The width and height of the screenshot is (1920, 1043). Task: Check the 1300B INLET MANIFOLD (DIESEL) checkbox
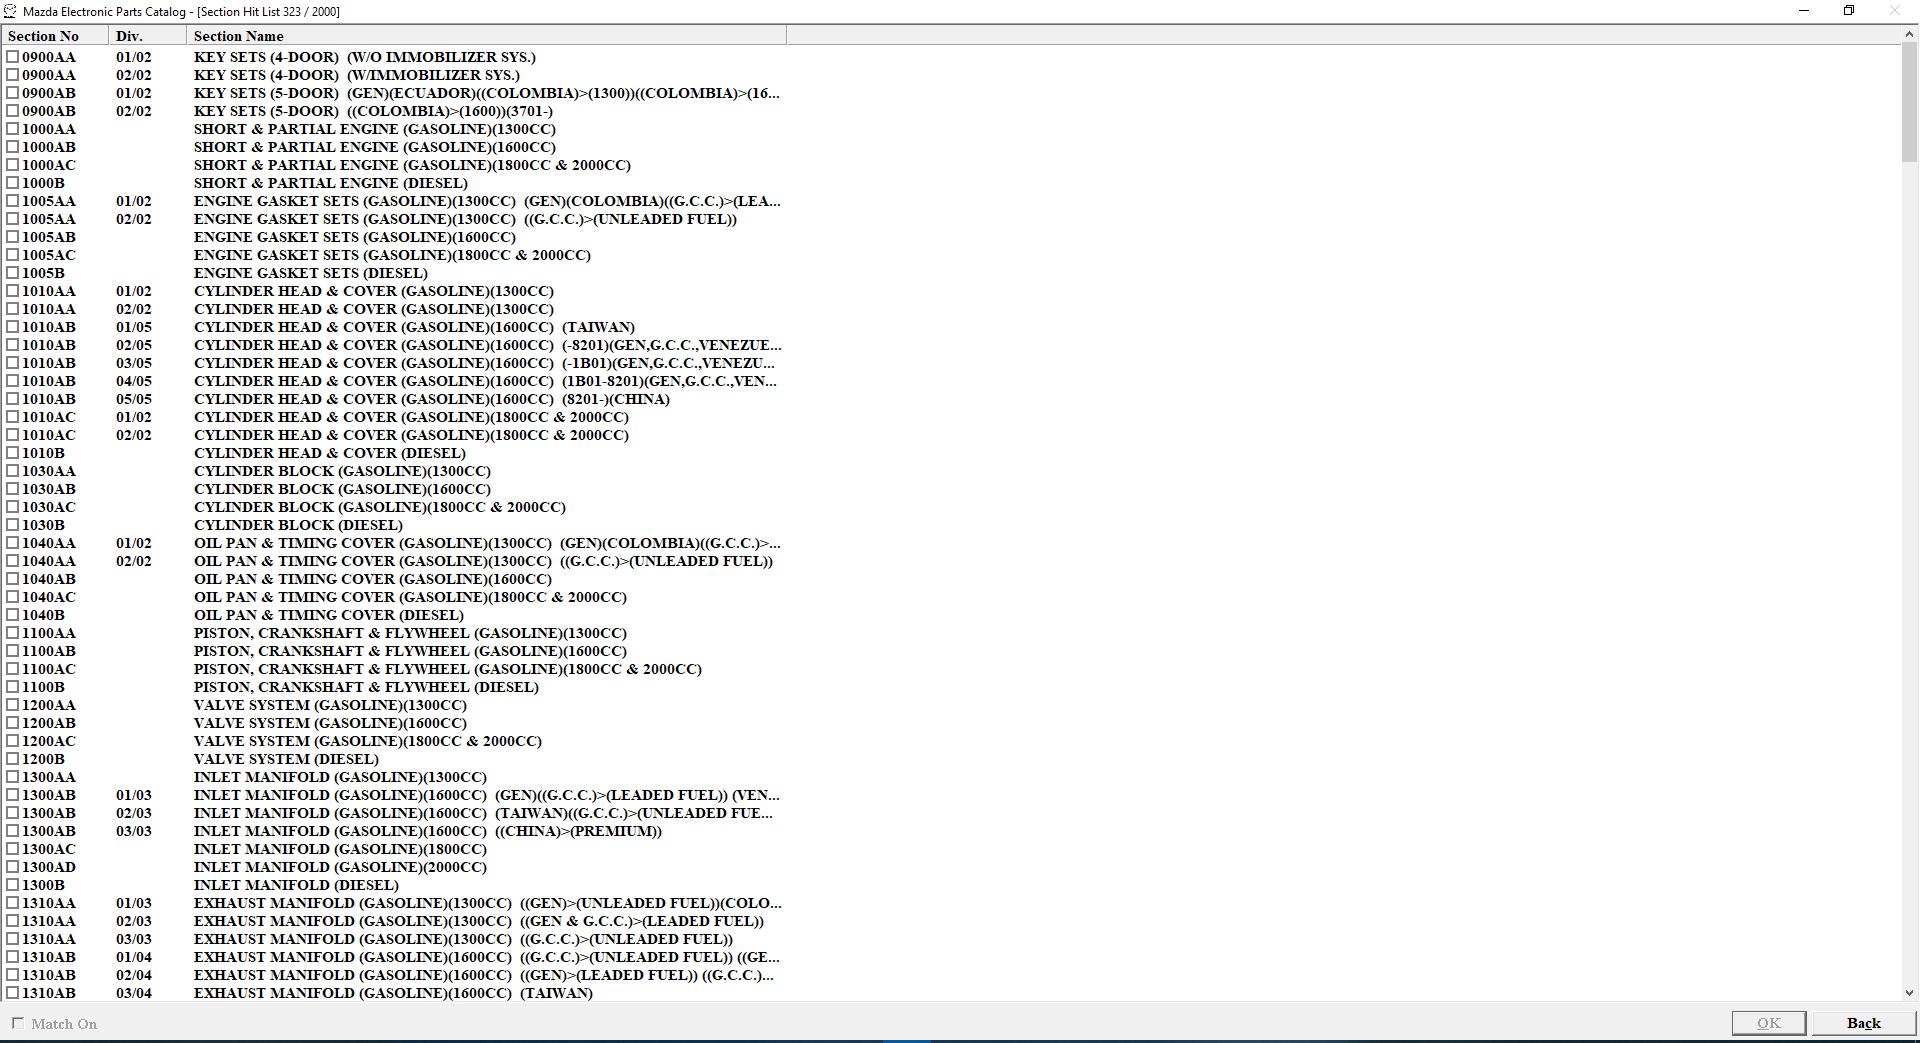pos(11,885)
